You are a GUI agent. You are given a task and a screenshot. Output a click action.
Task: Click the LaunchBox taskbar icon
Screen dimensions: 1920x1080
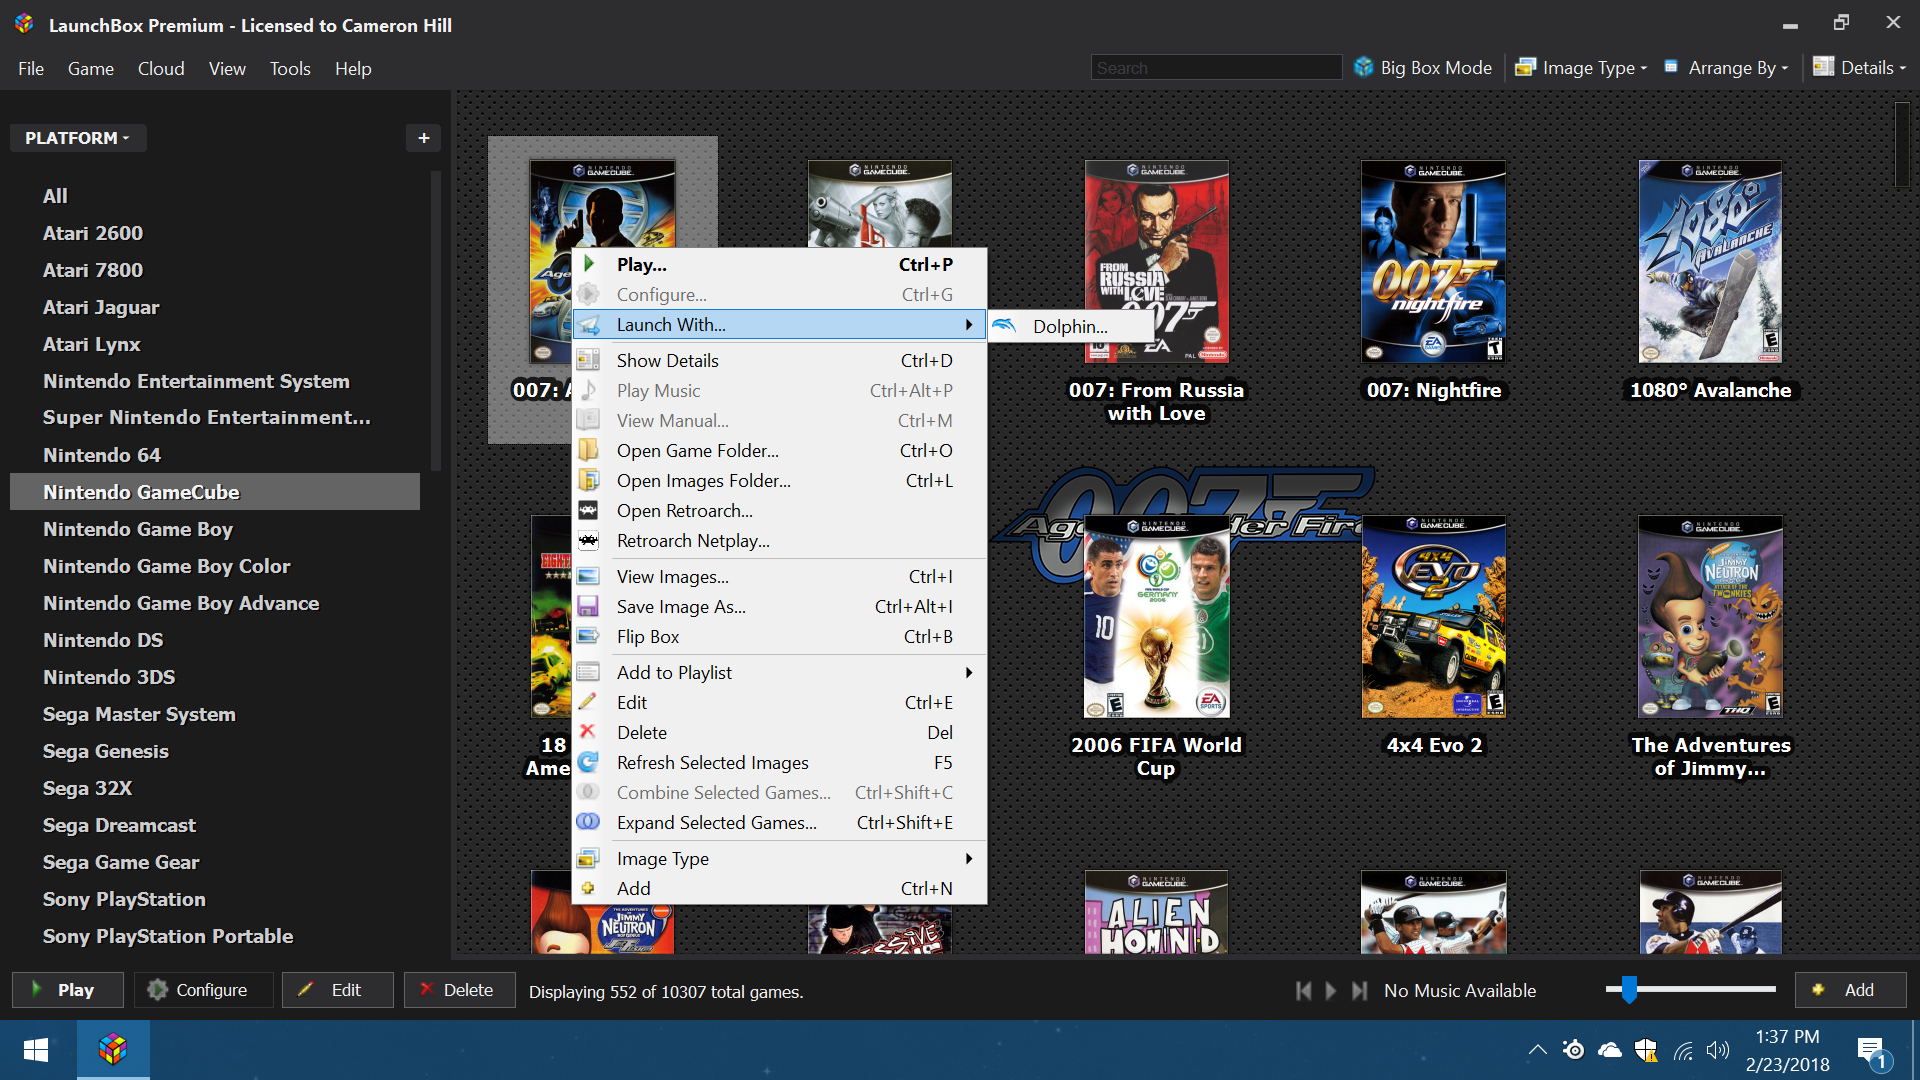pyautogui.click(x=113, y=1050)
